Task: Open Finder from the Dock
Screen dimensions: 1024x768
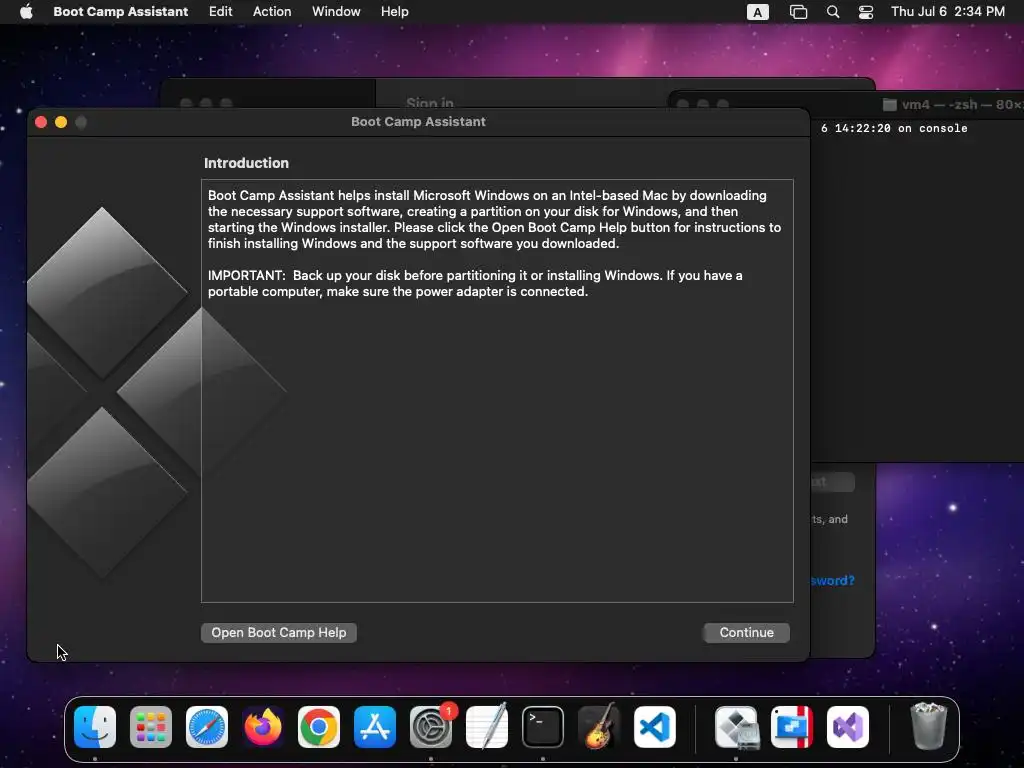Action: (95, 727)
